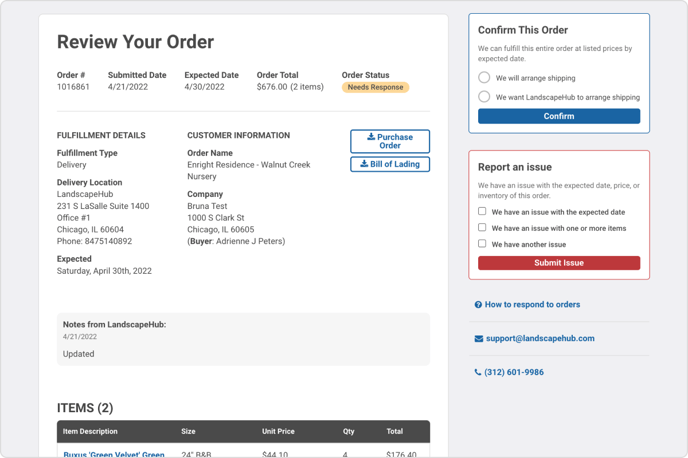
Task: Click the download icon on Purchase Order
Action: [371, 136]
